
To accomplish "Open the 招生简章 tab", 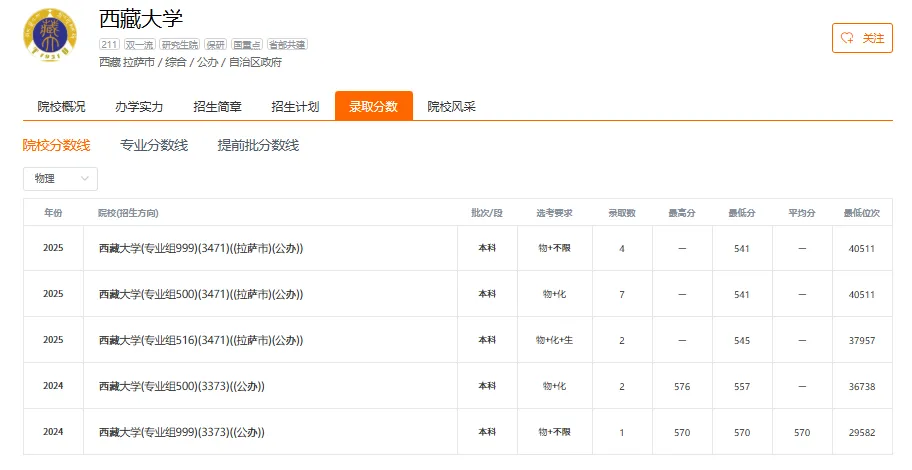I will pyautogui.click(x=217, y=106).
